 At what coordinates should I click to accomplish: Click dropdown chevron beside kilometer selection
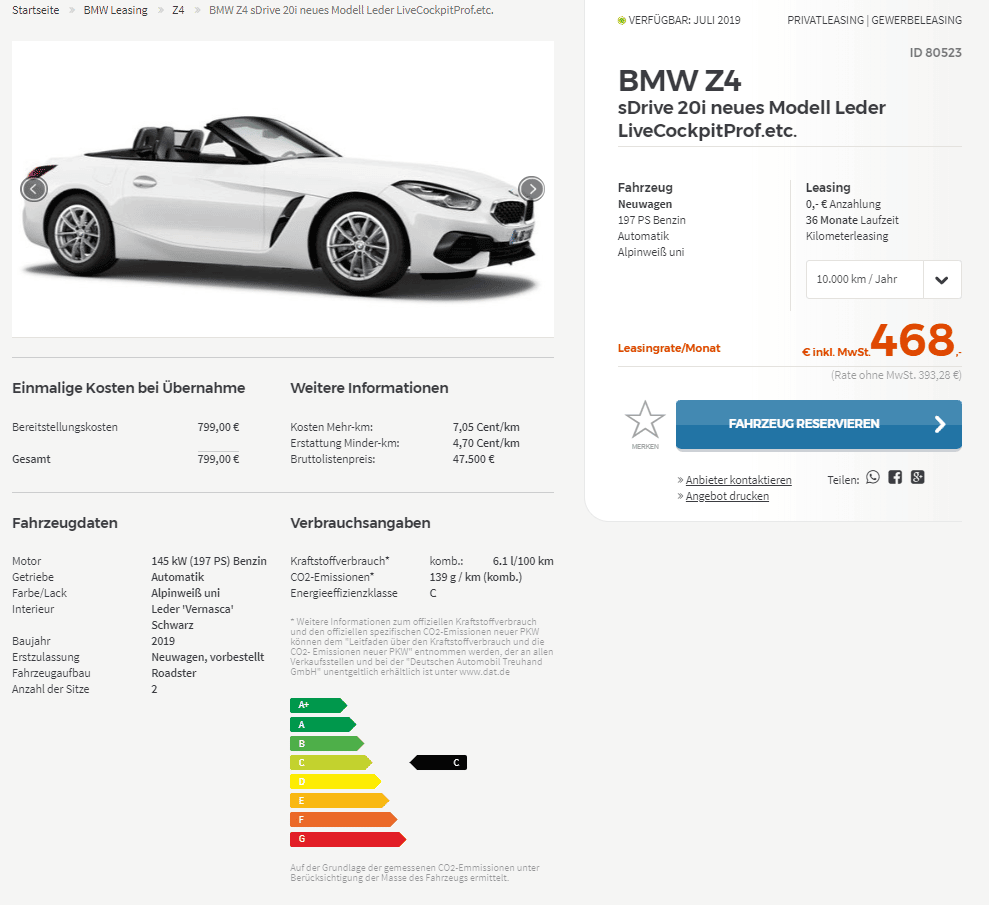[942, 280]
